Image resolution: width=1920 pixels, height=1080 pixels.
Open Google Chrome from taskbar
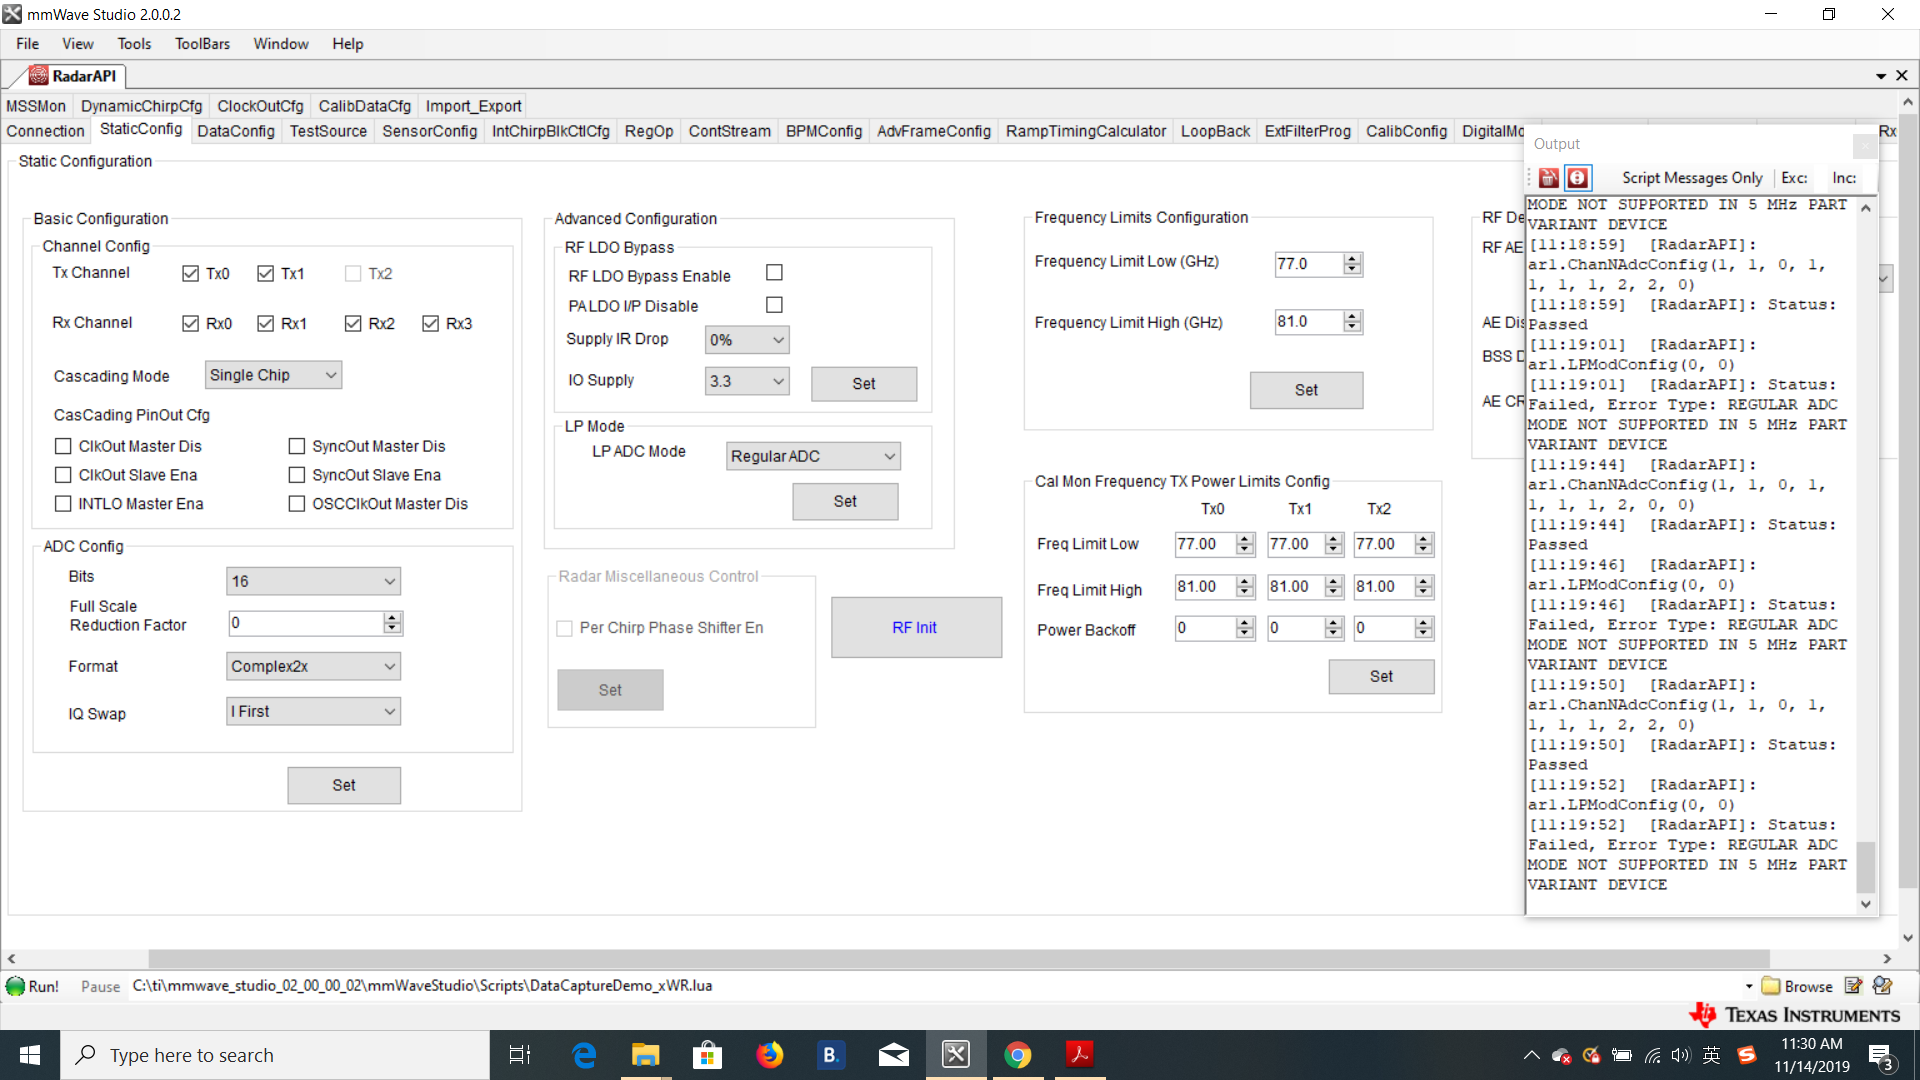1017,1055
